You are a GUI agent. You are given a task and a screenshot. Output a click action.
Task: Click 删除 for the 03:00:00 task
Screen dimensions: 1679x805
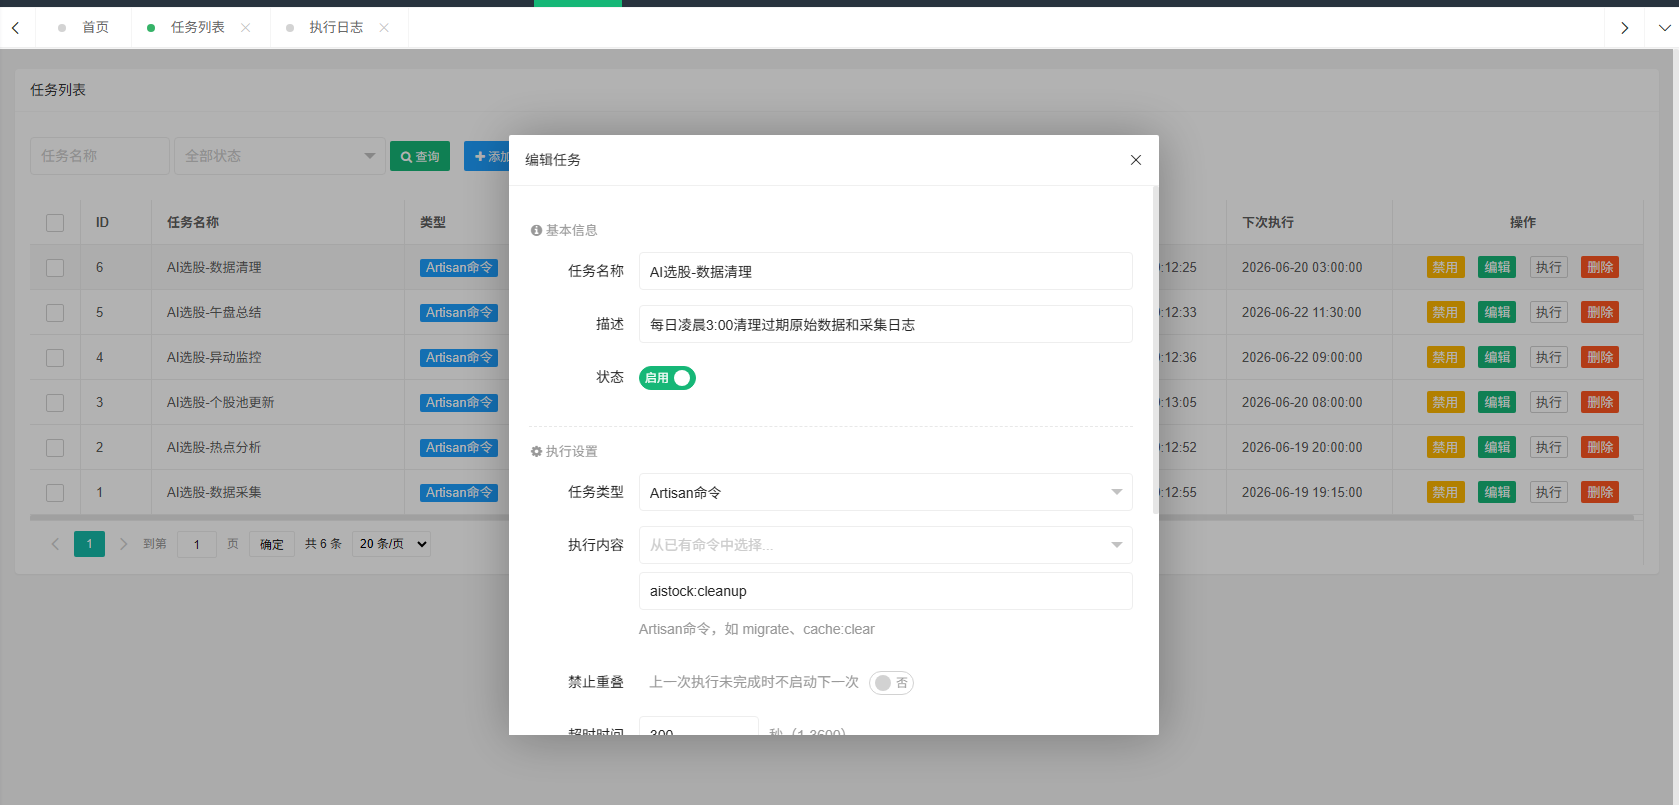coord(1600,267)
